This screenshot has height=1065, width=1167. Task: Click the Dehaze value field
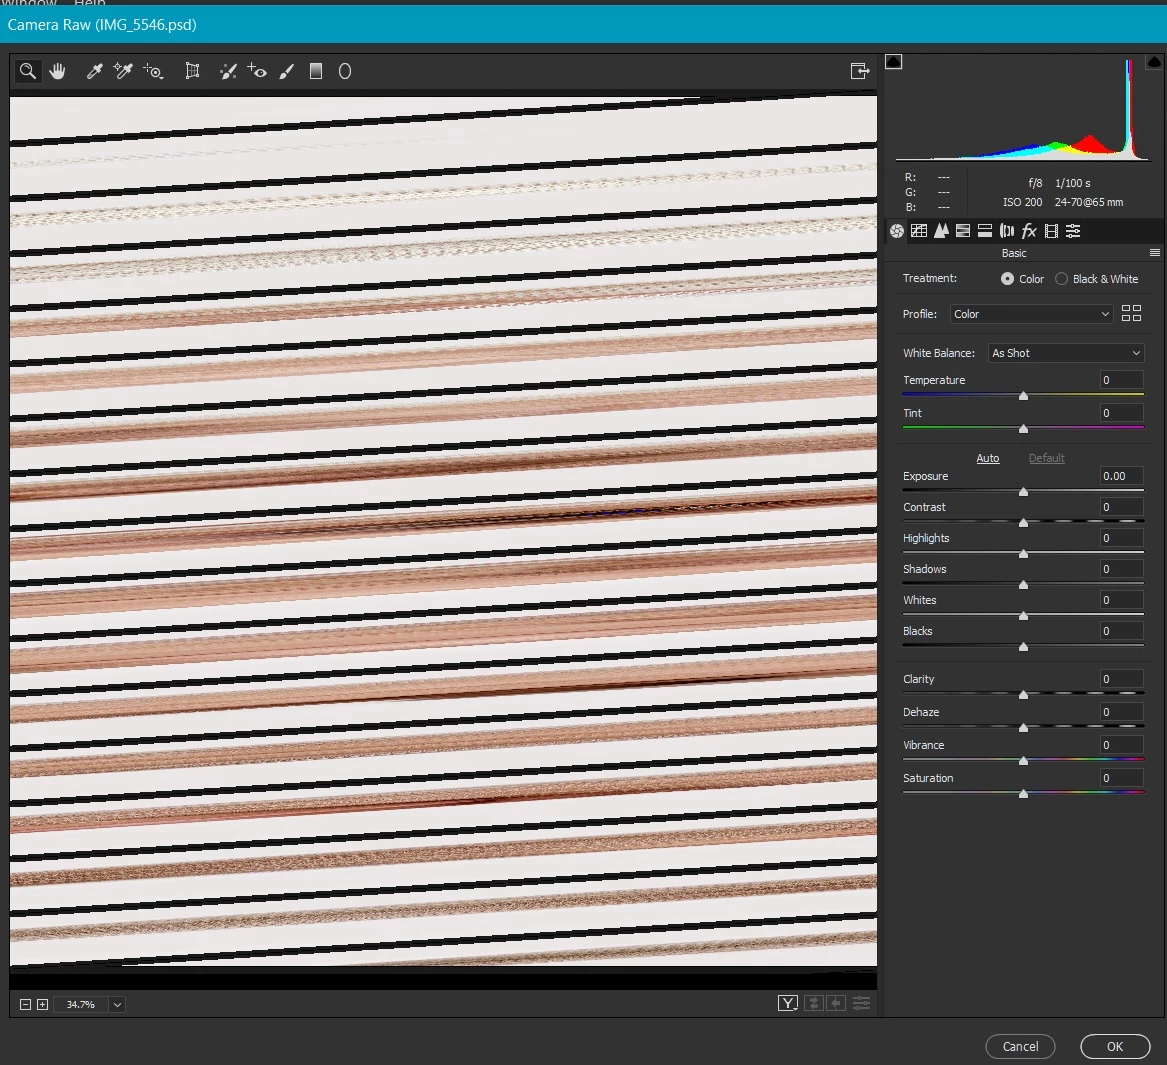(1121, 711)
